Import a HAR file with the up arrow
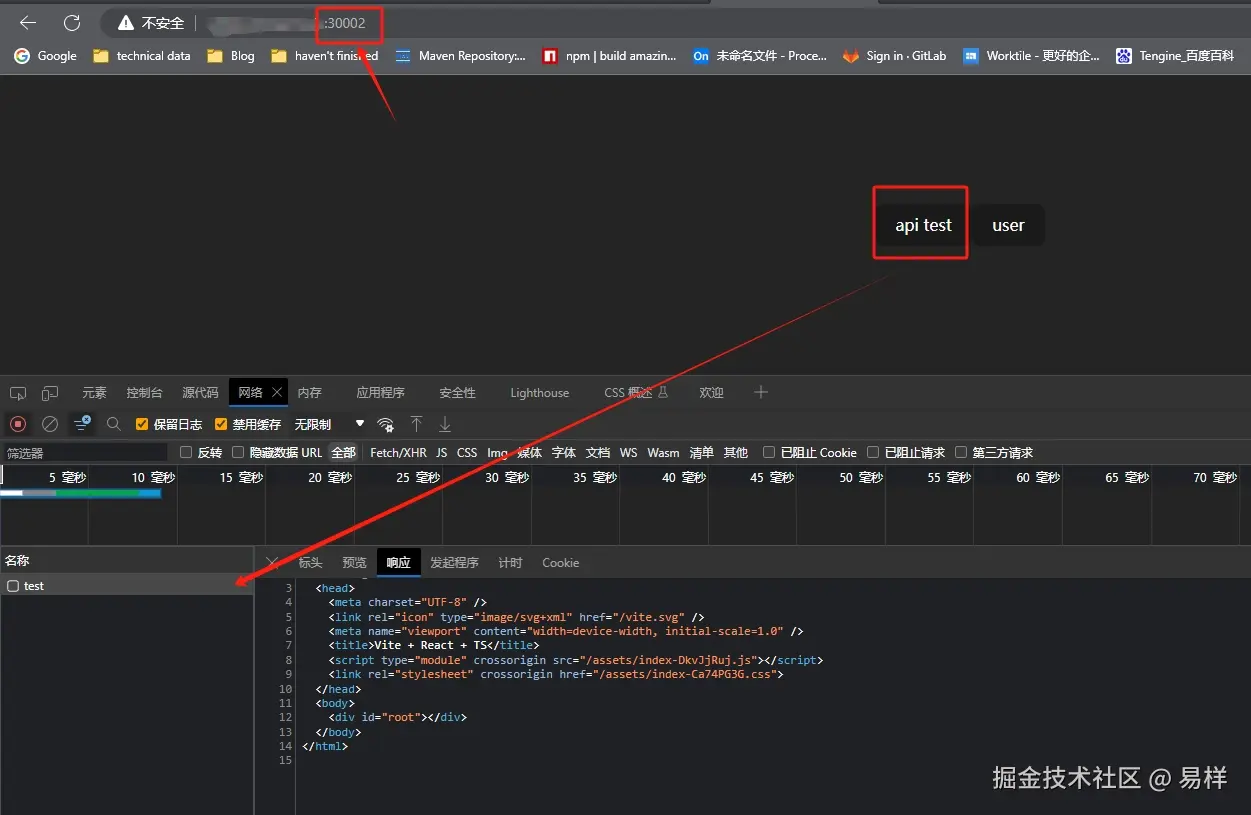 point(416,424)
